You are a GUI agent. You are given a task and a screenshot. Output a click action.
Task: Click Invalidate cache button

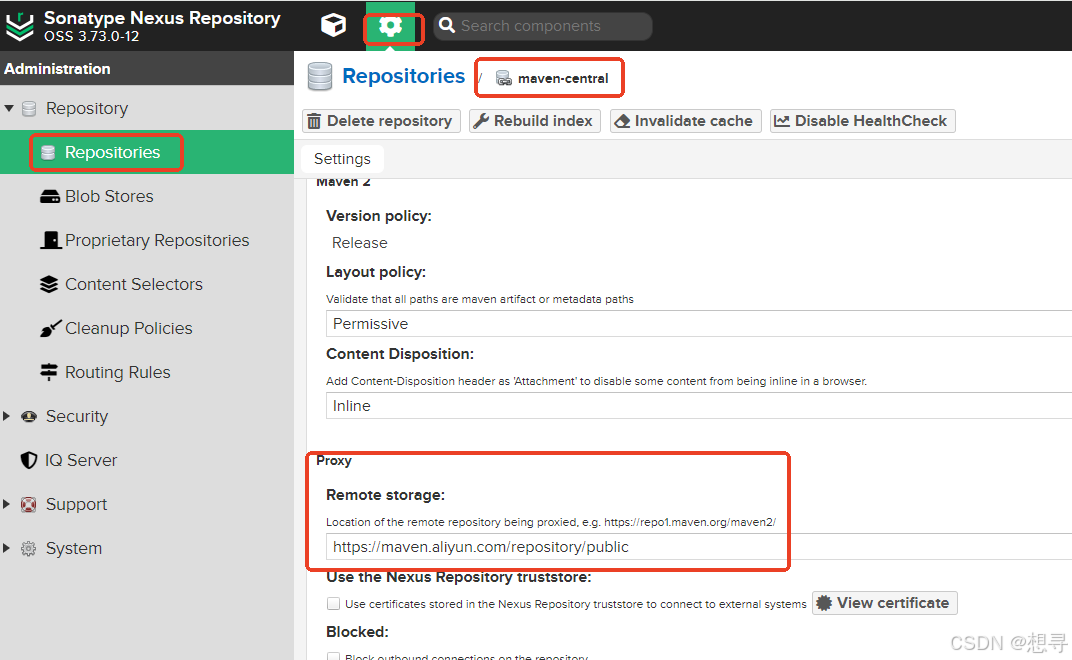[686, 121]
